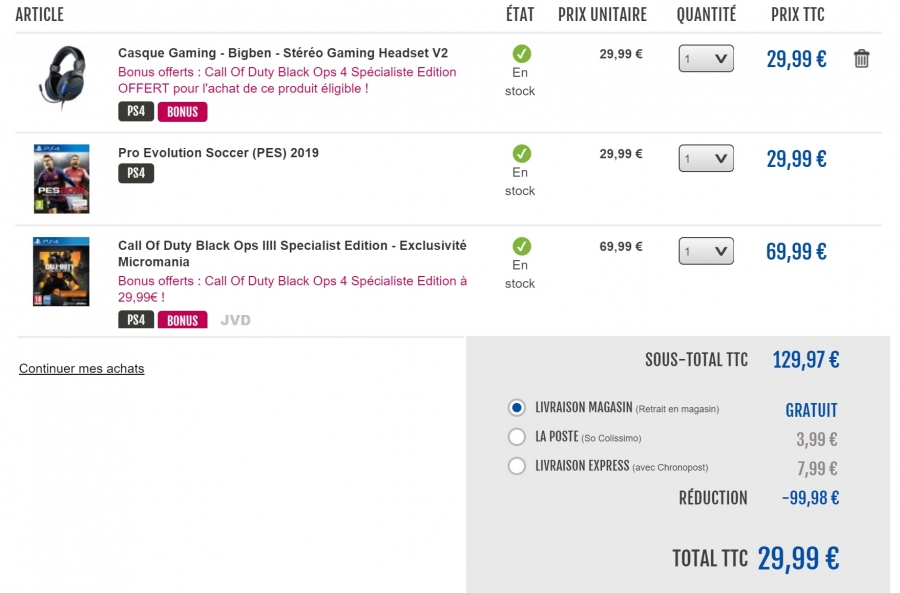The height and width of the screenshot is (593, 900).
Task: Open the Pro Evolution Soccer 2019 title link
Action: point(218,153)
